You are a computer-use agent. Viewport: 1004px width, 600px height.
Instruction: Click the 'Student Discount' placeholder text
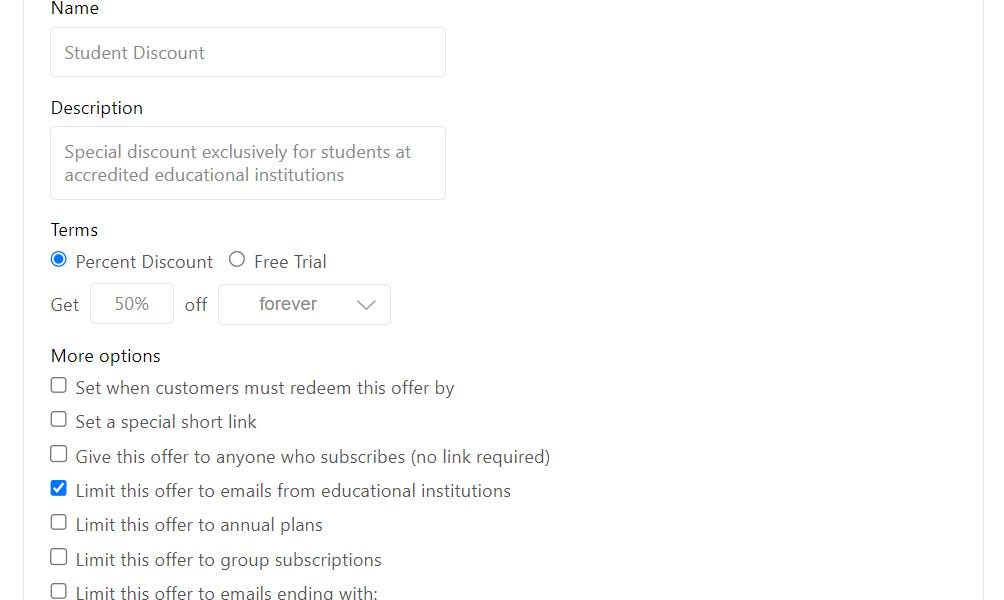pos(133,51)
